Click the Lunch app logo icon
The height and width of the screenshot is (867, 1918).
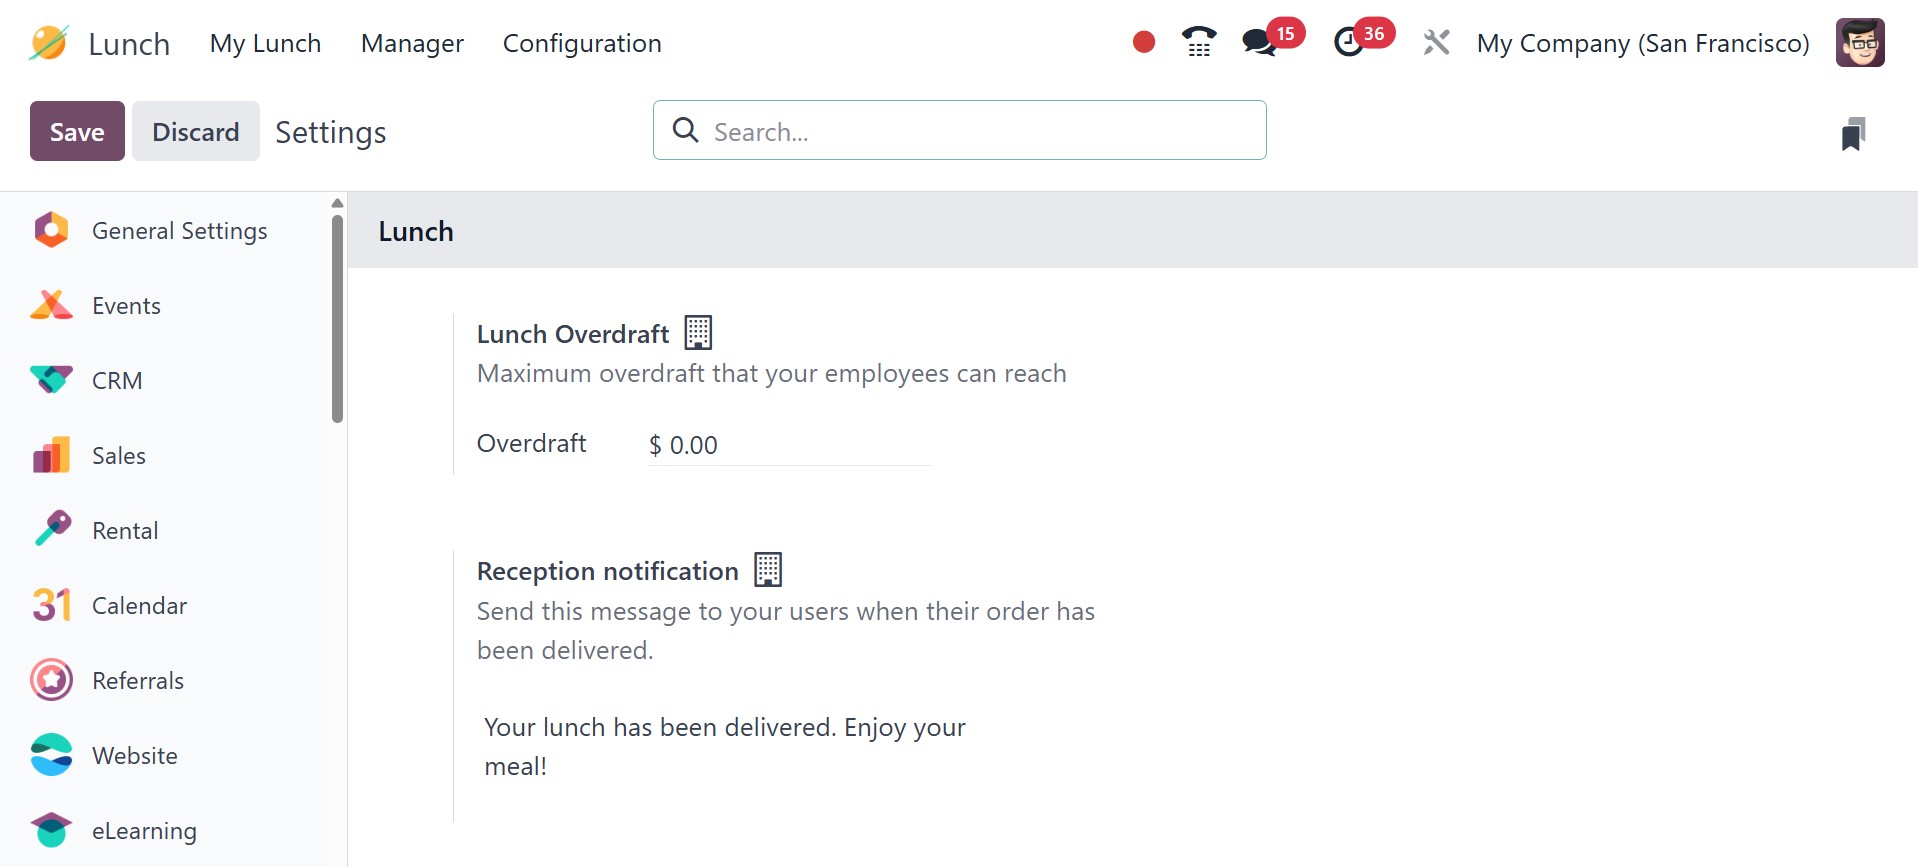click(48, 43)
